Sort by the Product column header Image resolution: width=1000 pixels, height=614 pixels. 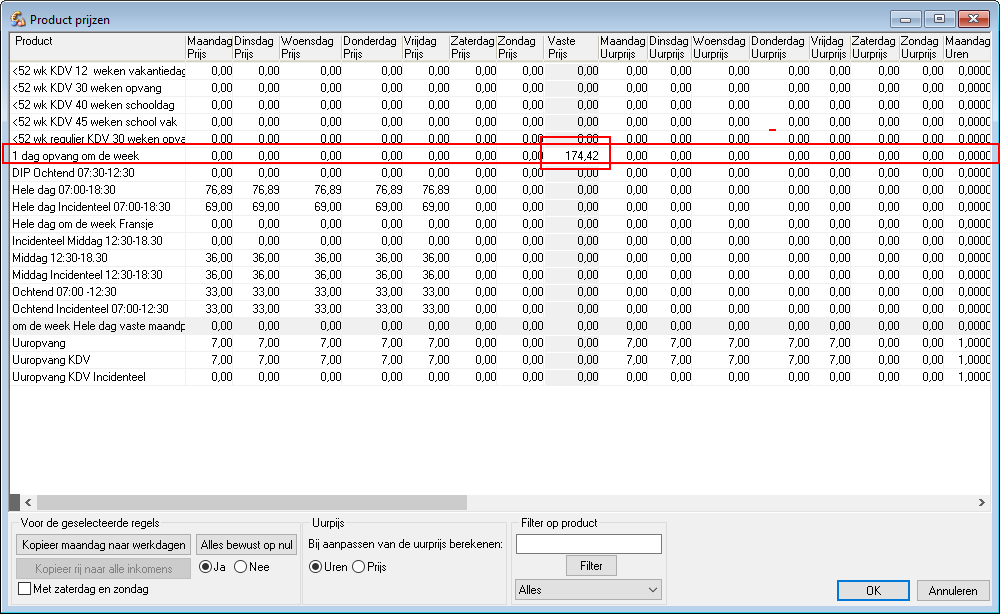(x=97, y=47)
